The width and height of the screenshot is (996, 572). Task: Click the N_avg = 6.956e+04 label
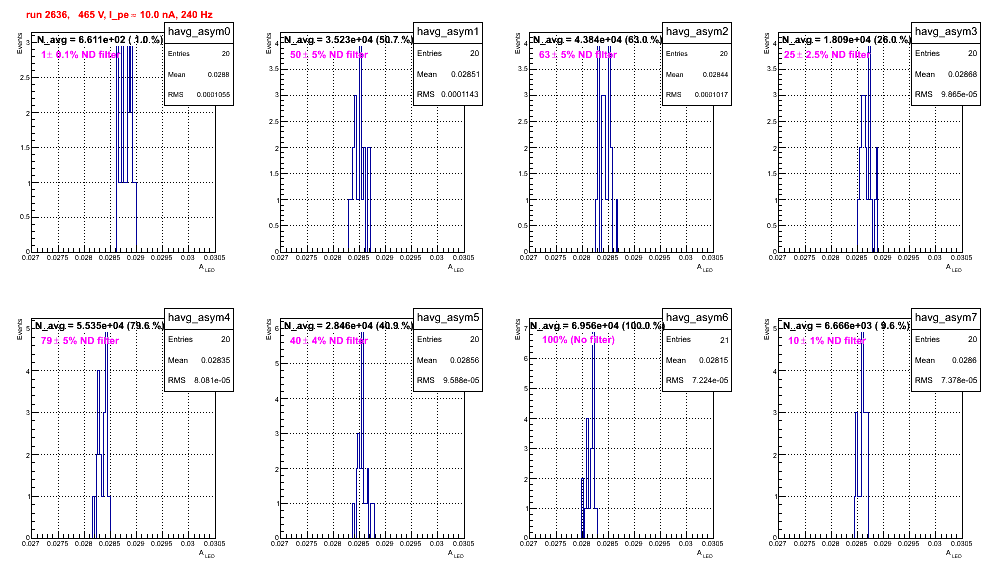tap(597, 325)
